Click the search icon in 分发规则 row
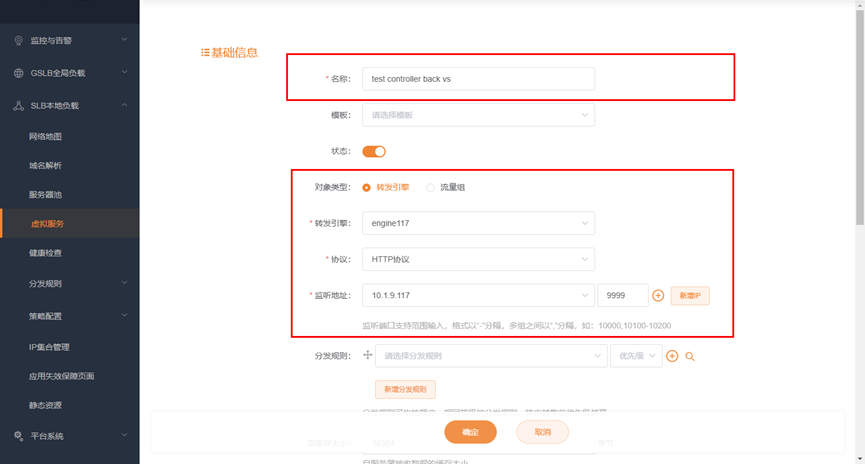Screen dimensions: 865x464 click(x=690, y=355)
